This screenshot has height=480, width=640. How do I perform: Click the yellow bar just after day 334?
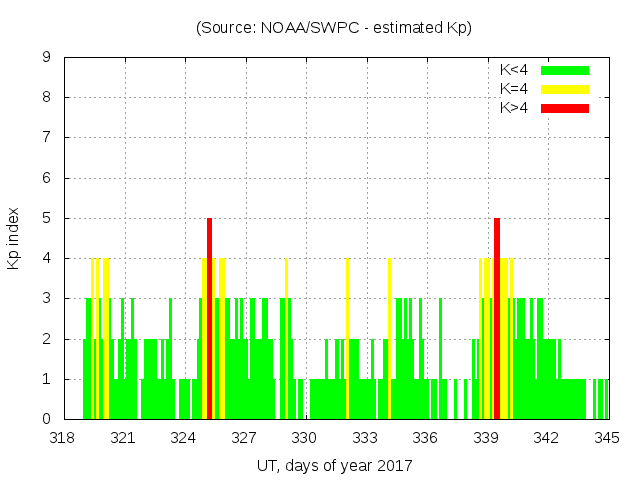click(x=389, y=338)
